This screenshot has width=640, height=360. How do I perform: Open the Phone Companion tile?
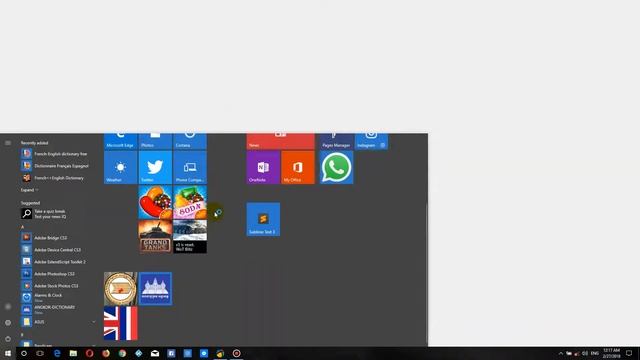tap(190, 167)
